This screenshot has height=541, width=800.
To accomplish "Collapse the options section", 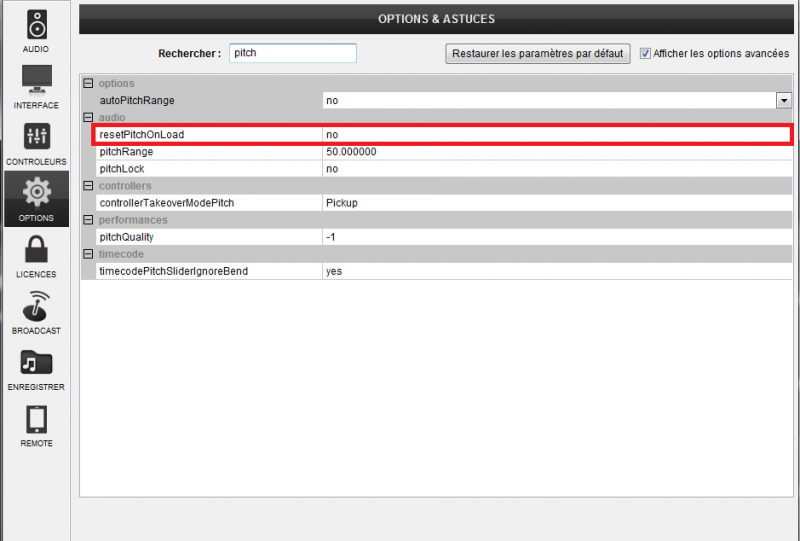I will pos(88,83).
